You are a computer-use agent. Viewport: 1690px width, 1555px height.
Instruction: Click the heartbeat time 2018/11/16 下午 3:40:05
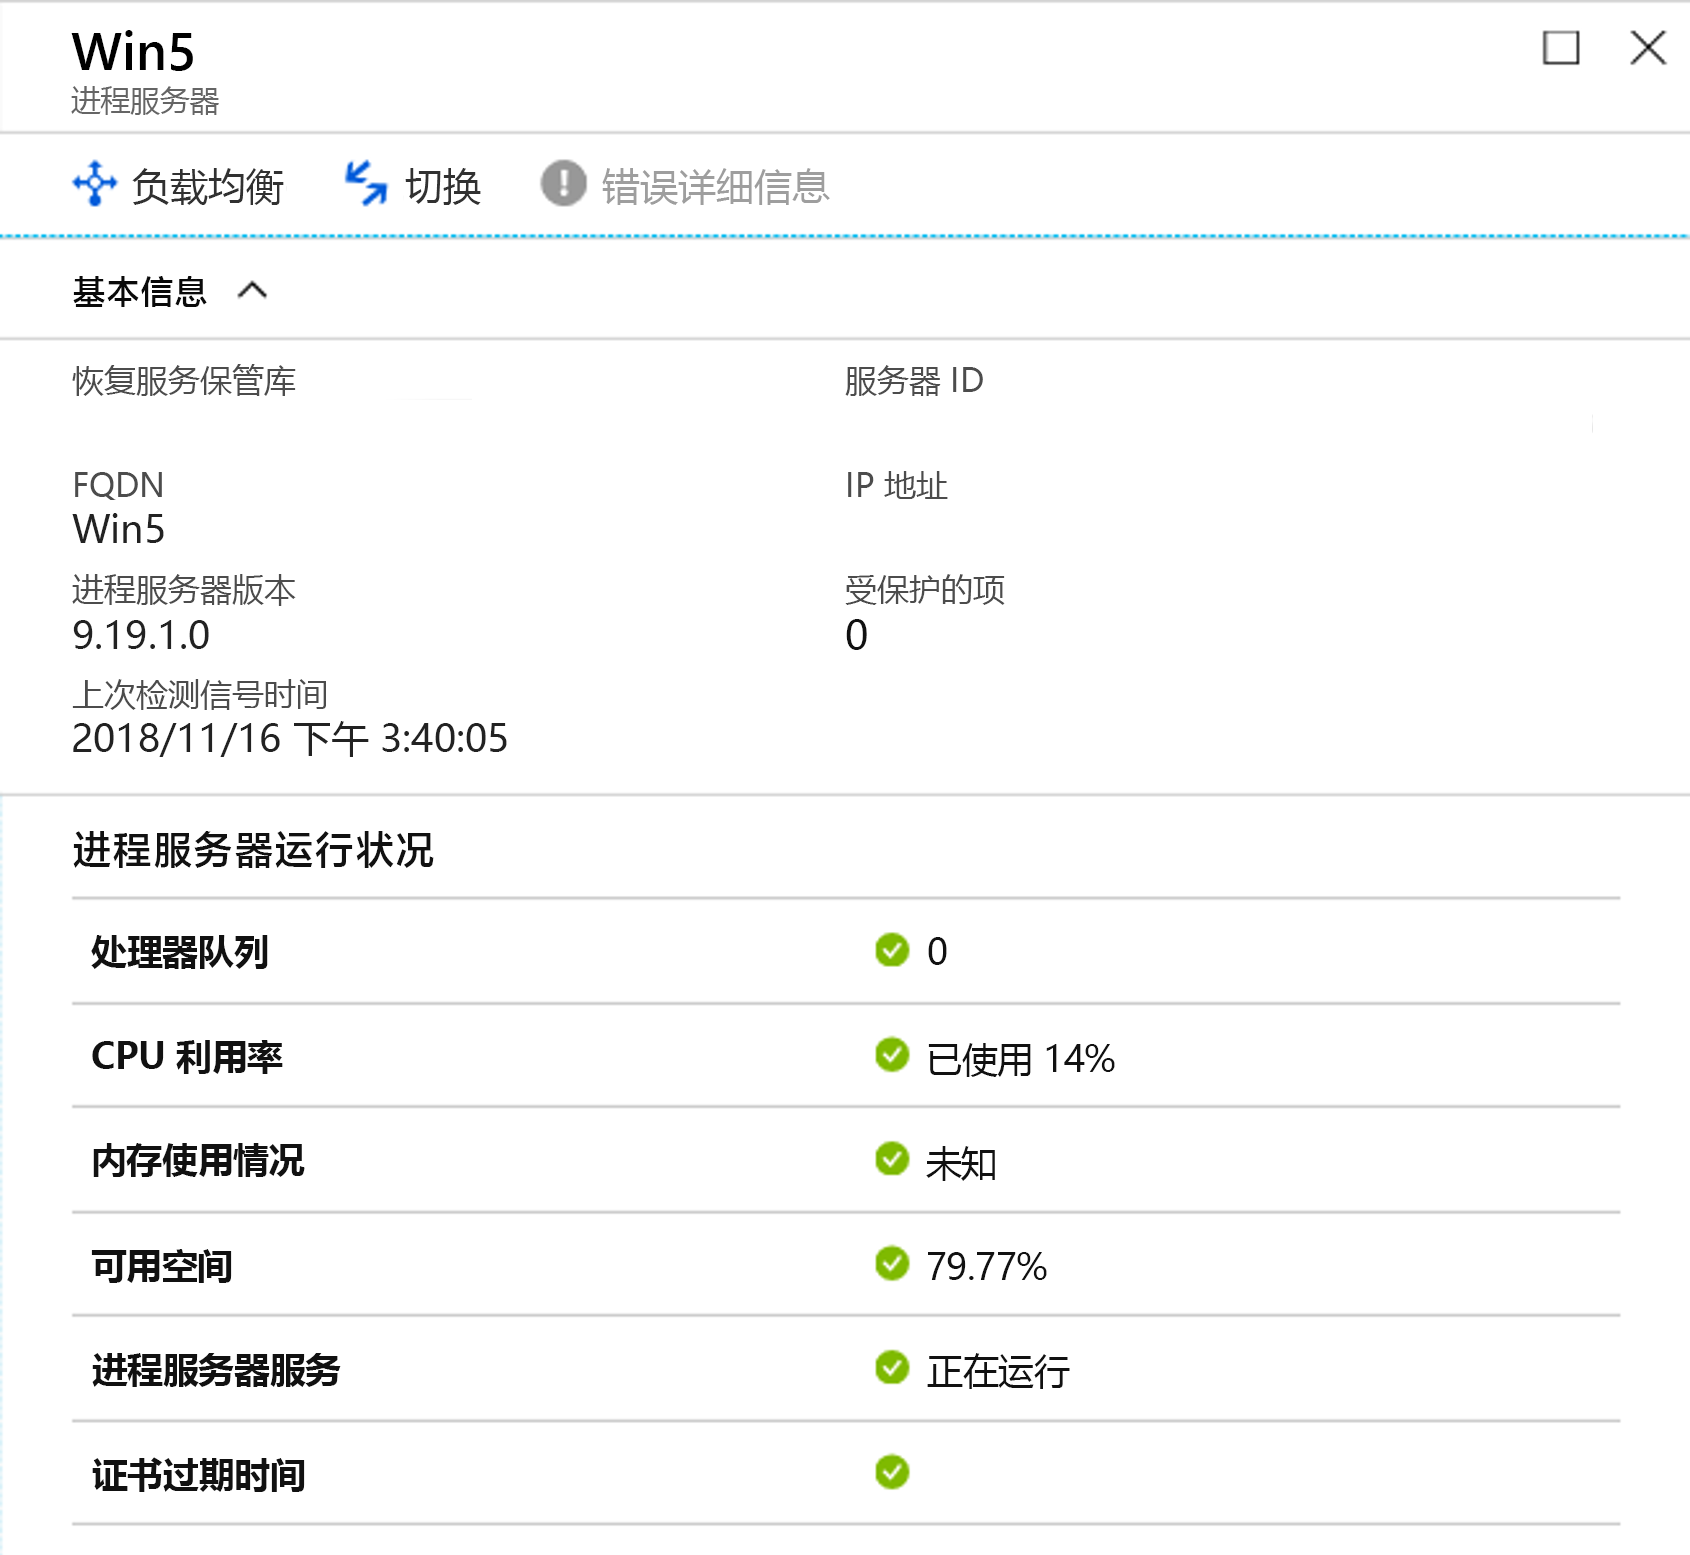290,739
